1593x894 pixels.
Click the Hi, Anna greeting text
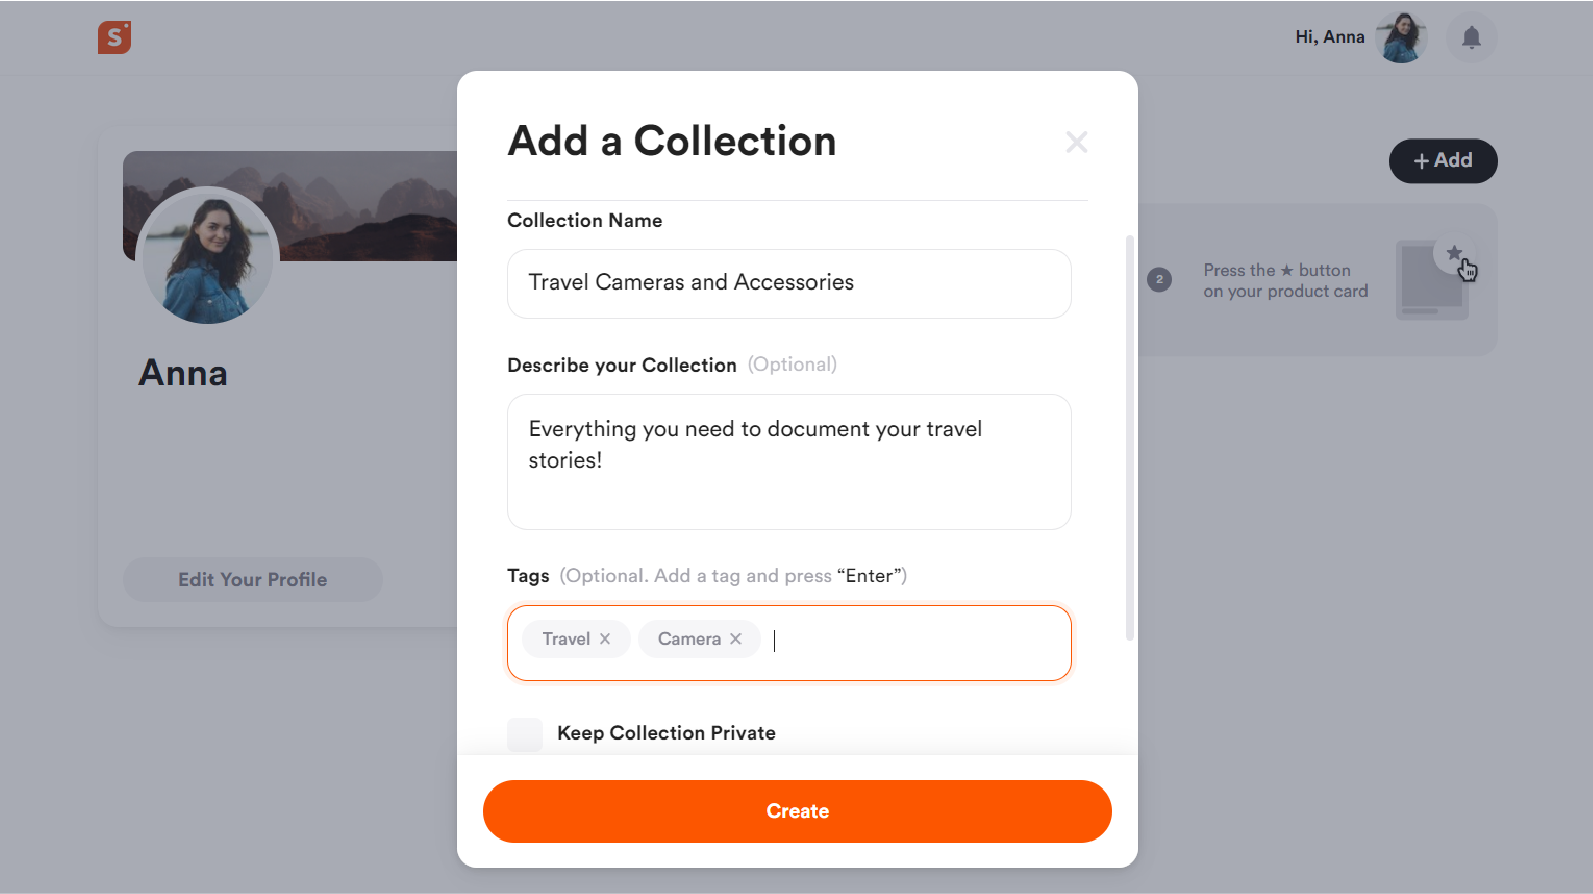(1329, 37)
